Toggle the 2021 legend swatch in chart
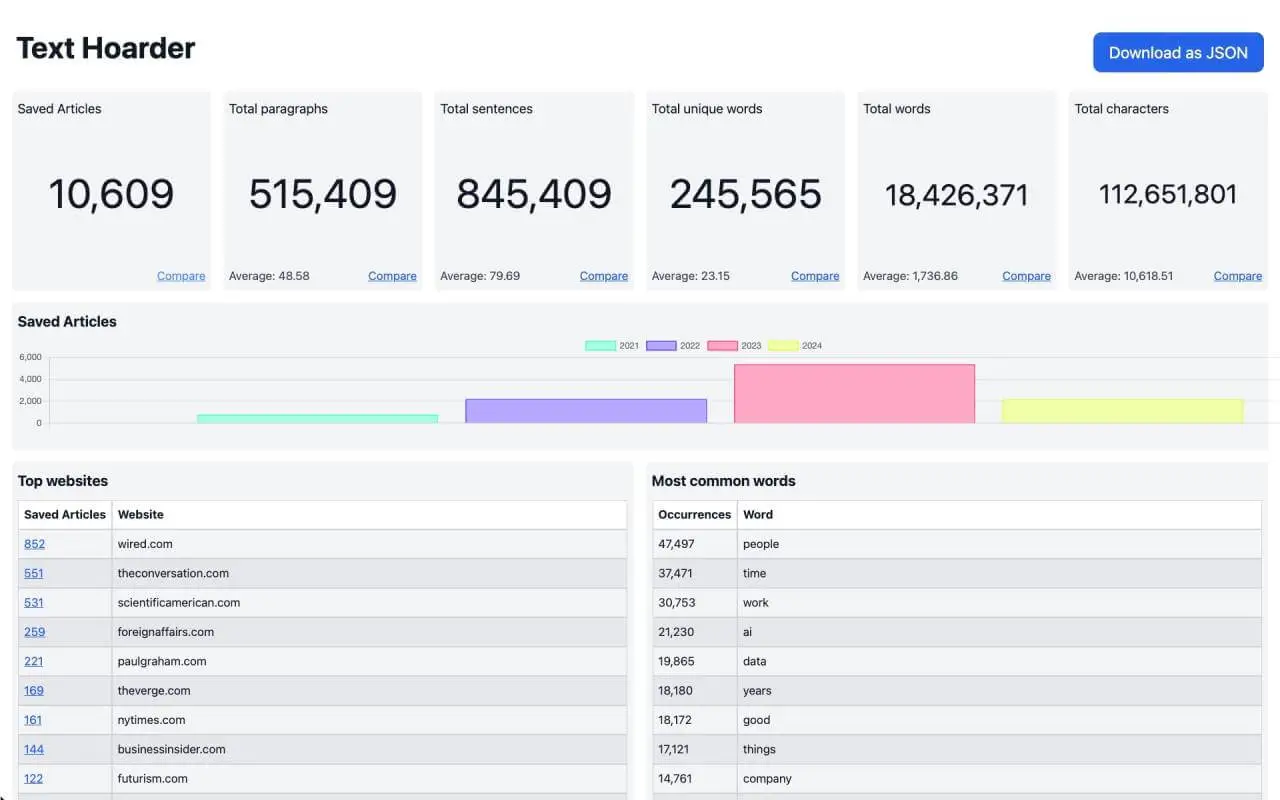 point(601,346)
